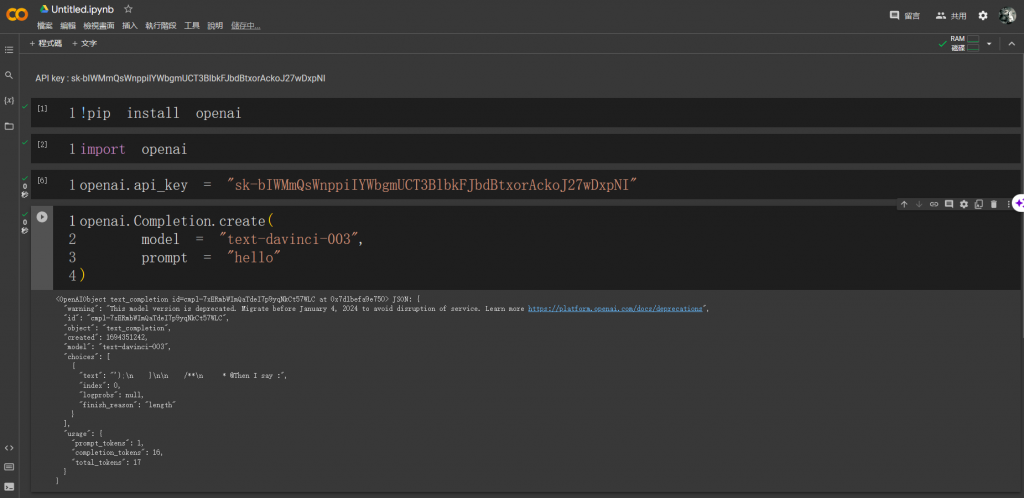Open the code snippets icon in sidebar
This screenshot has width=1024, height=498.
point(9,448)
